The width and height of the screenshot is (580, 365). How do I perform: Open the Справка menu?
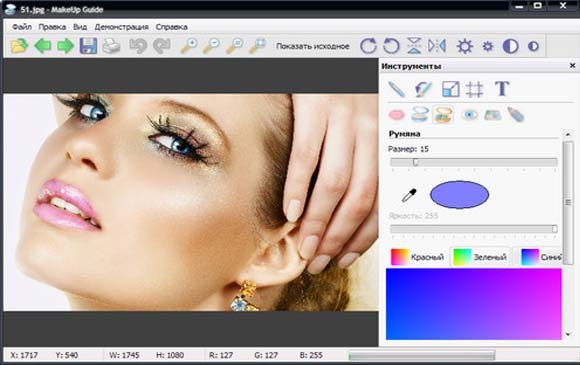point(171,27)
